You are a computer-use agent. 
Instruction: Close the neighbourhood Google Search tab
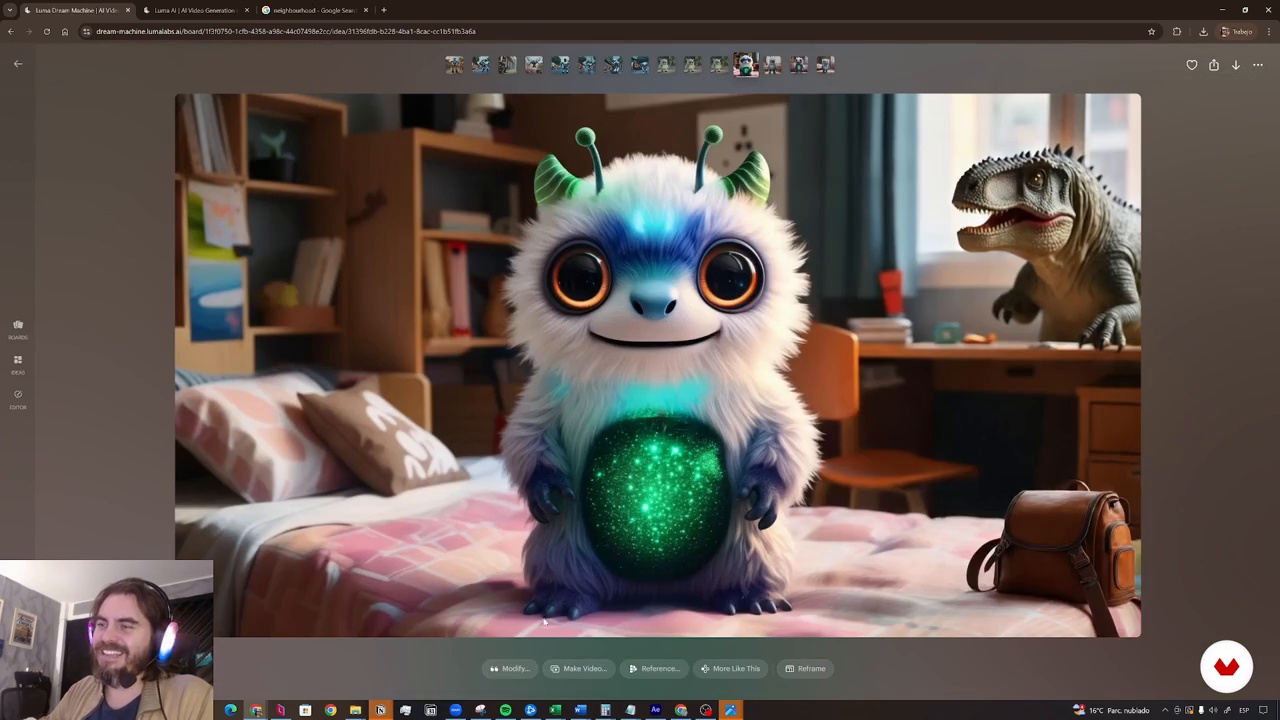click(366, 10)
